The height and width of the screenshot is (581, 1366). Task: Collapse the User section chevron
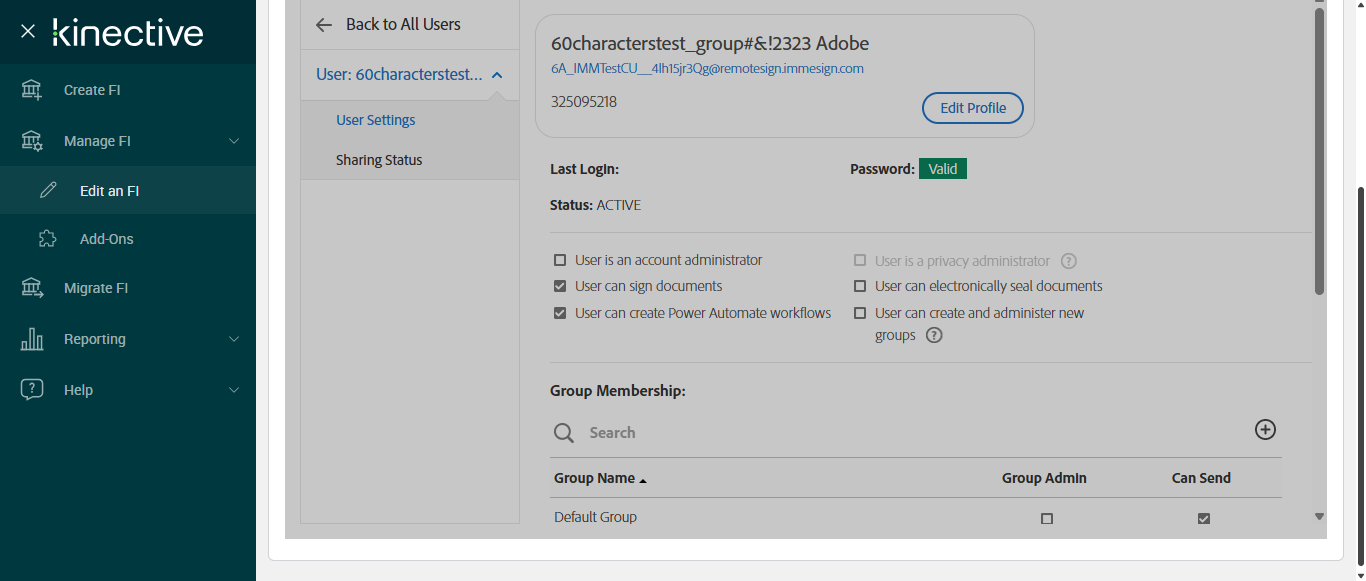click(497, 75)
